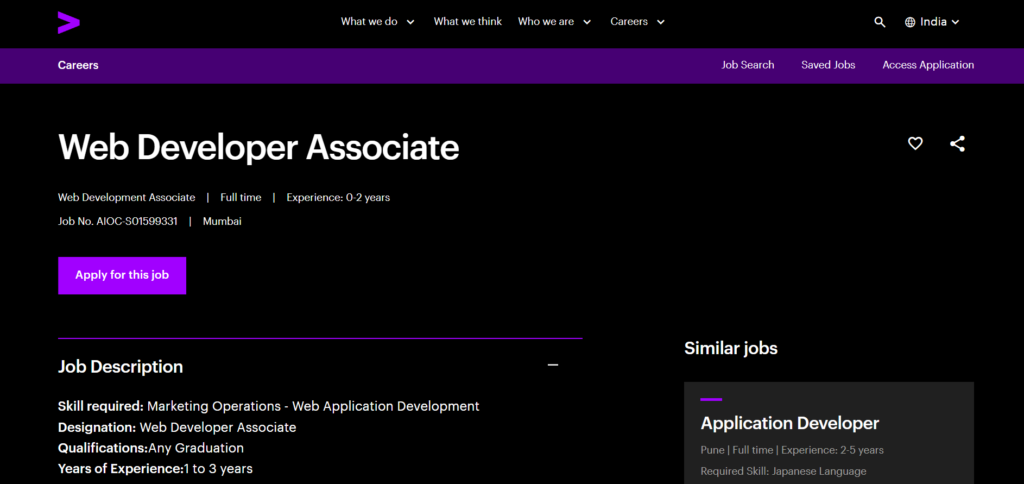Open the site search magnifier icon
1024x484 pixels.
pos(880,22)
